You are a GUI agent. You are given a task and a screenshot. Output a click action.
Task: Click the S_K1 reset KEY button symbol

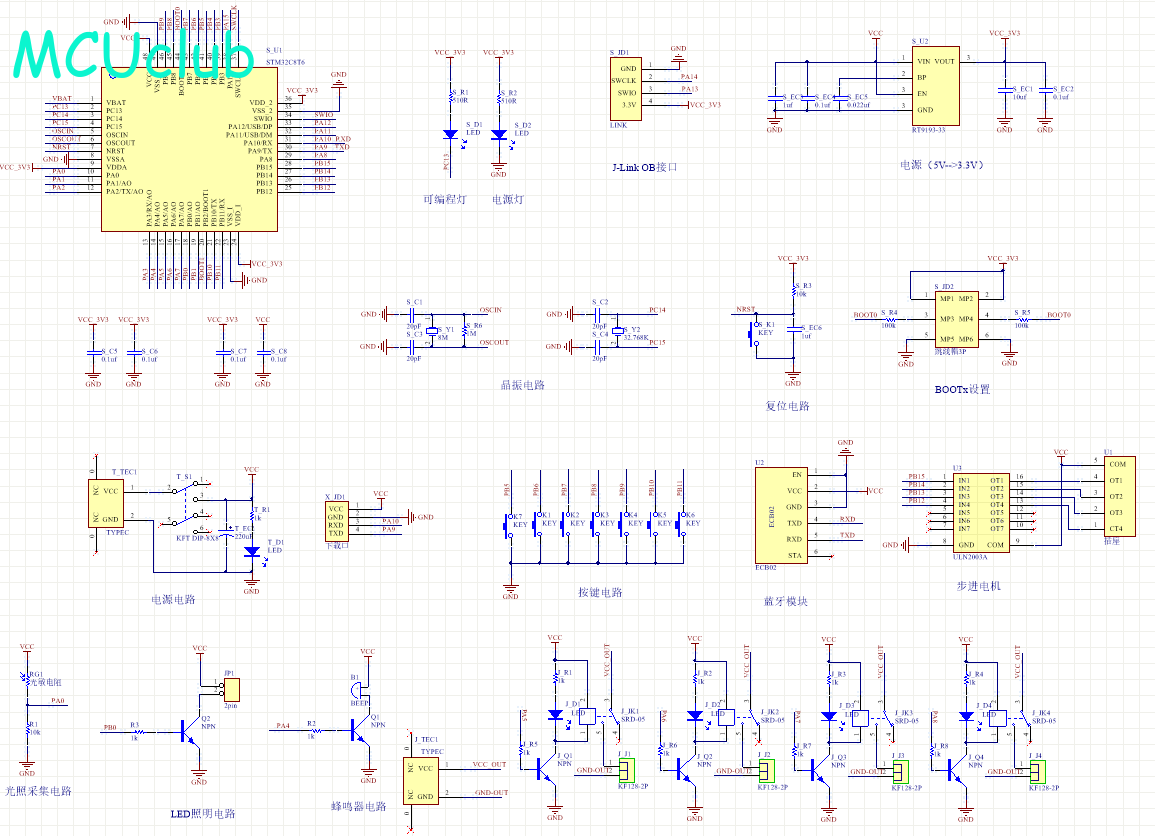[x=759, y=333]
